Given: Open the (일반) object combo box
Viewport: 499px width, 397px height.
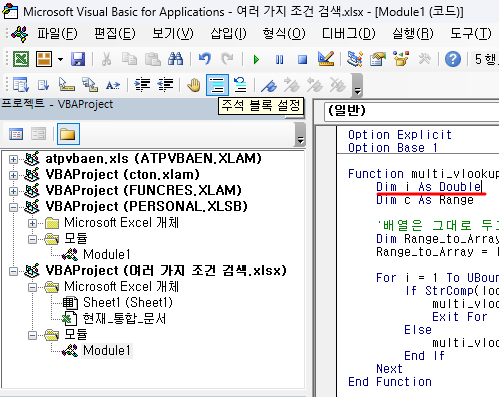Looking at the screenshot, I should tap(412, 111).
